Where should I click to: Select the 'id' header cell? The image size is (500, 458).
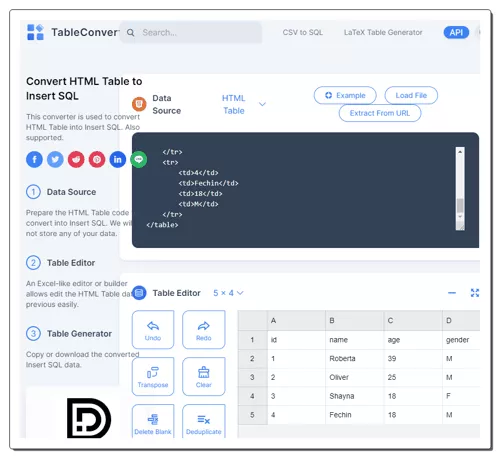[296, 340]
